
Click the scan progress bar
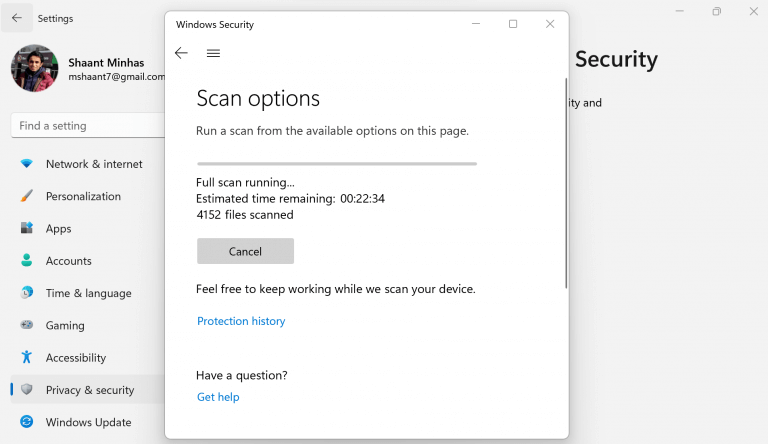337,164
